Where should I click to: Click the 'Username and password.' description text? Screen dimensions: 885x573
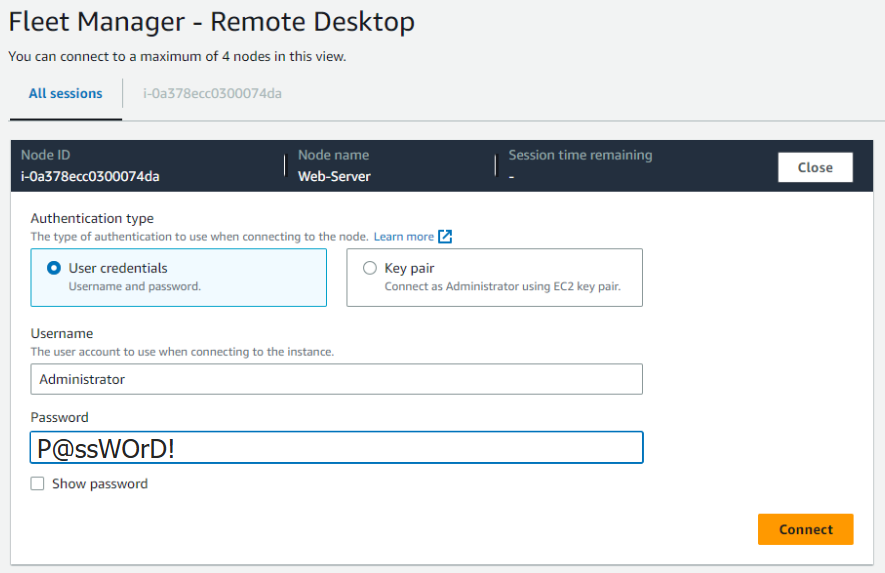click(x=135, y=287)
